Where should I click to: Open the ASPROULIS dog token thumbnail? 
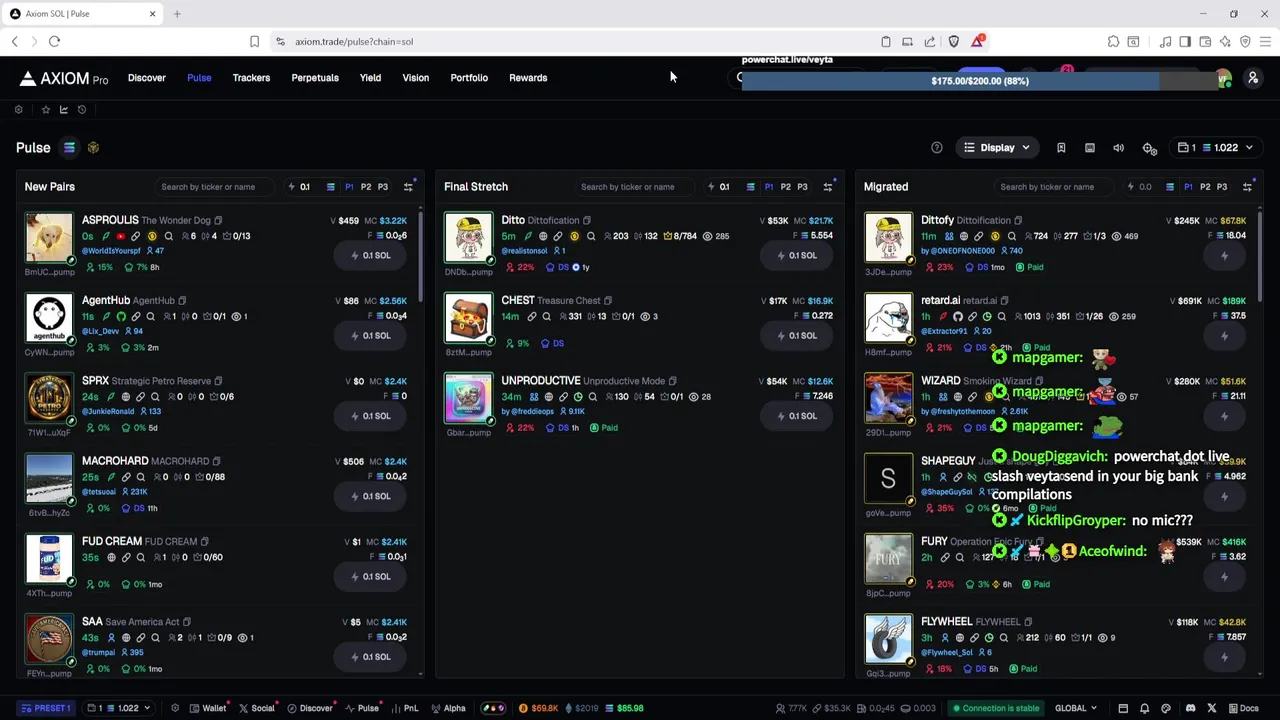[x=49, y=238]
